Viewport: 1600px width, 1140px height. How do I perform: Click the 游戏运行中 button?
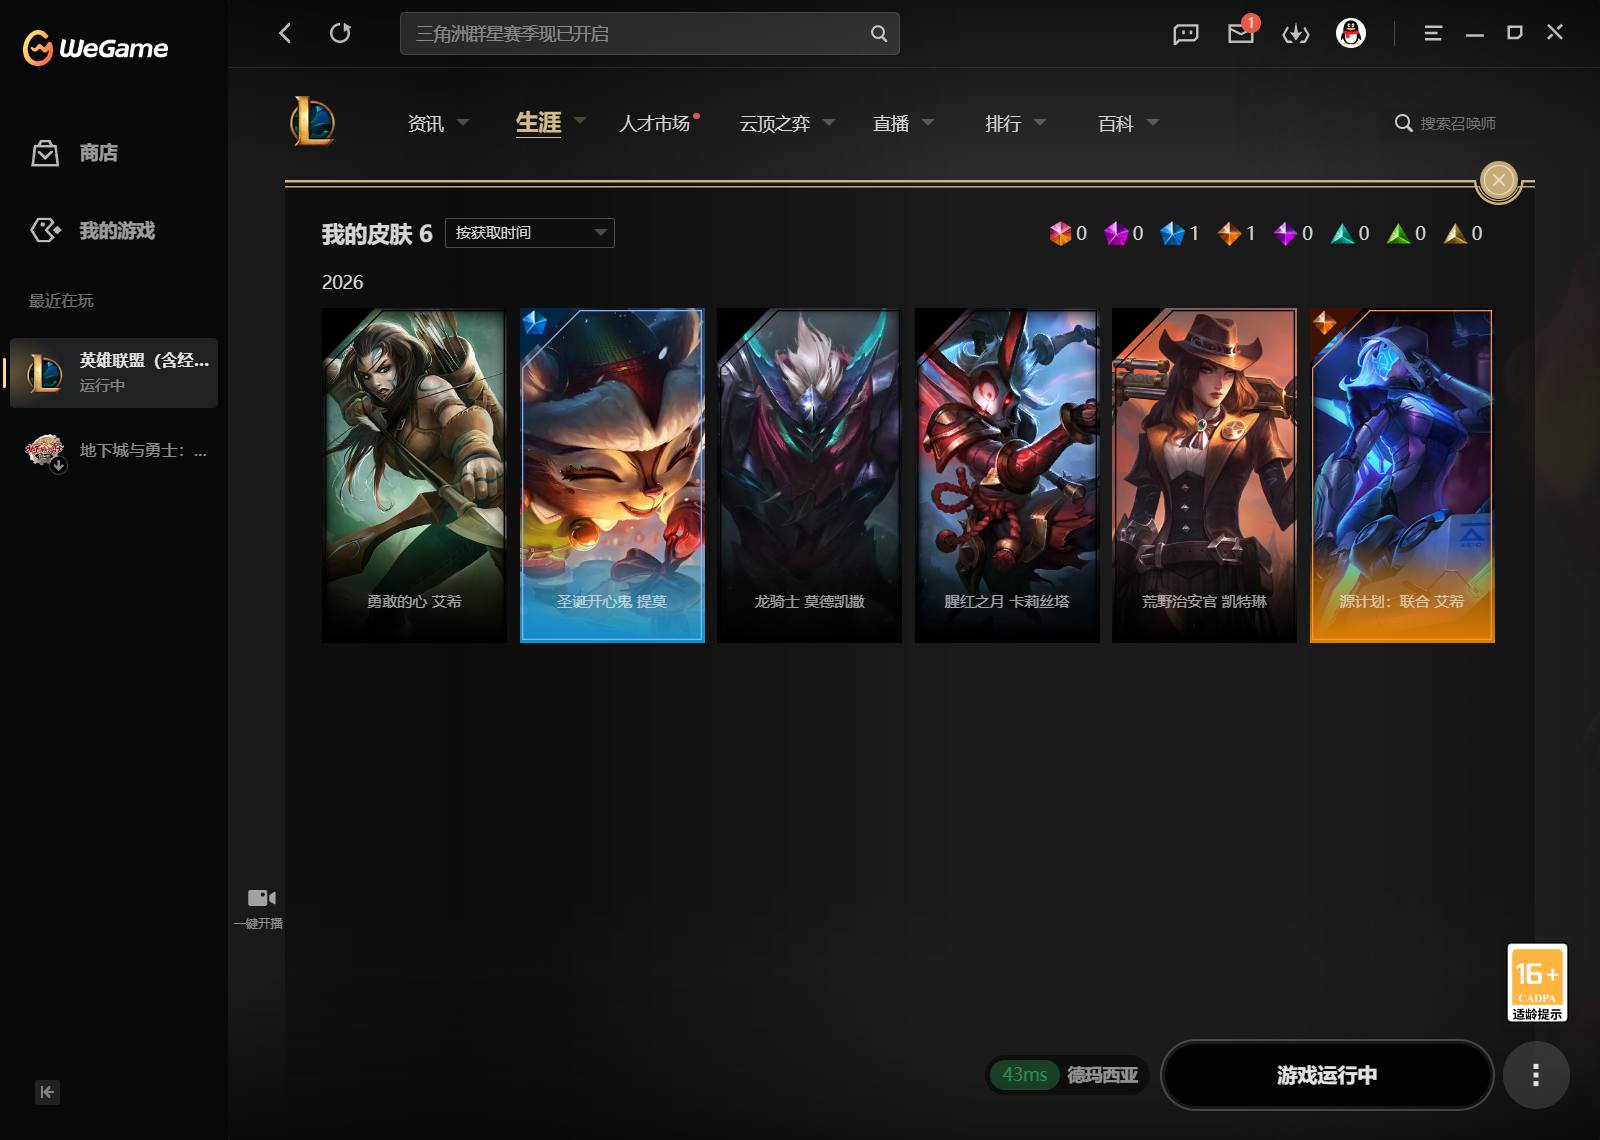point(1327,1075)
